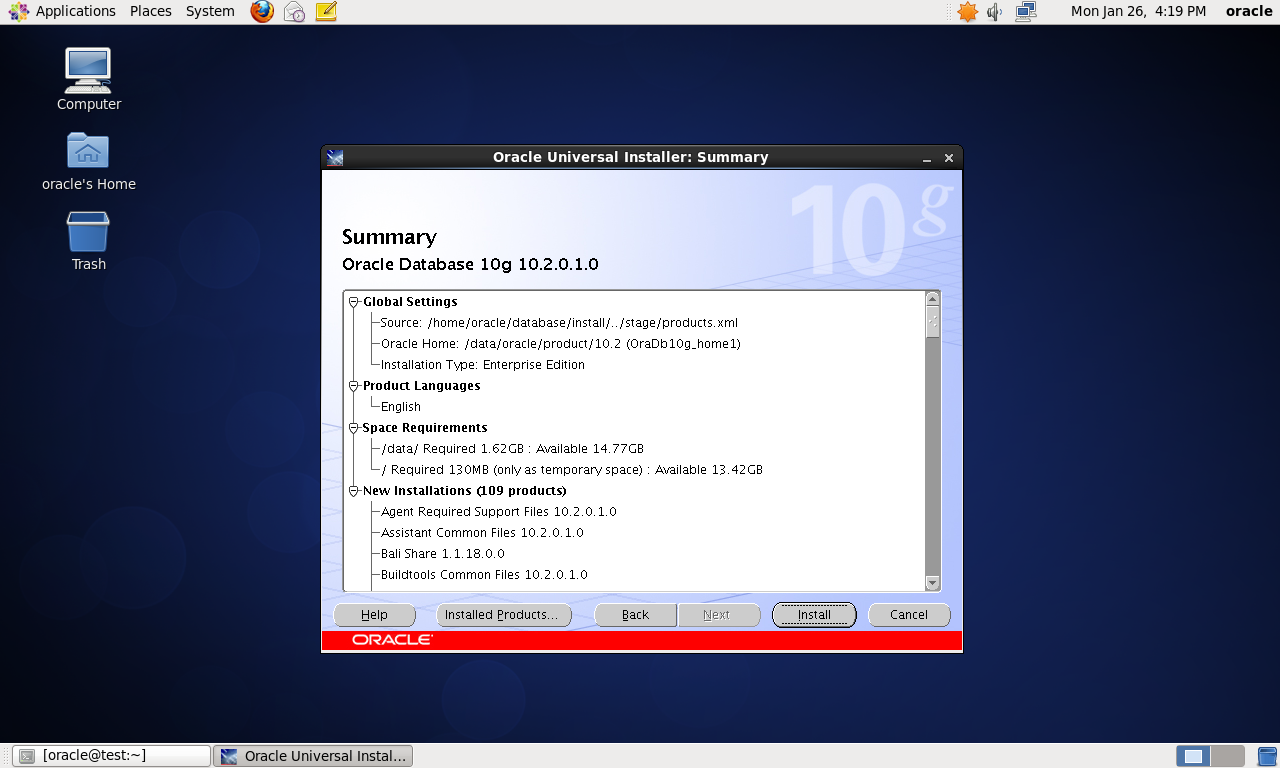Select the English language row
This screenshot has width=1280, height=768.
(x=401, y=407)
